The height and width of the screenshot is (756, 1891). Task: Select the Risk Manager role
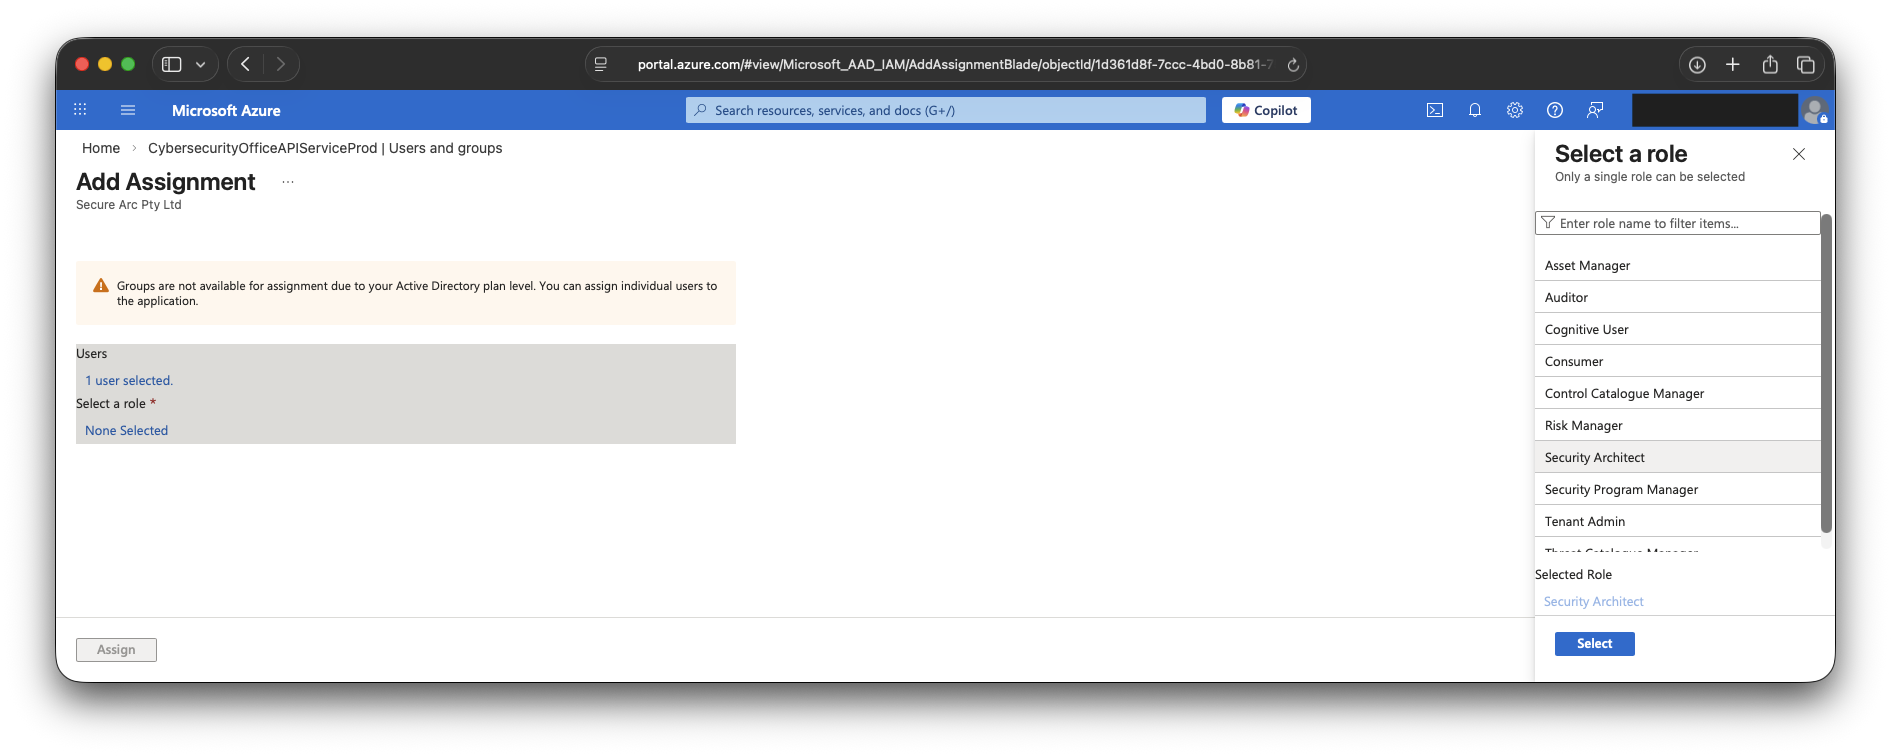(1583, 426)
